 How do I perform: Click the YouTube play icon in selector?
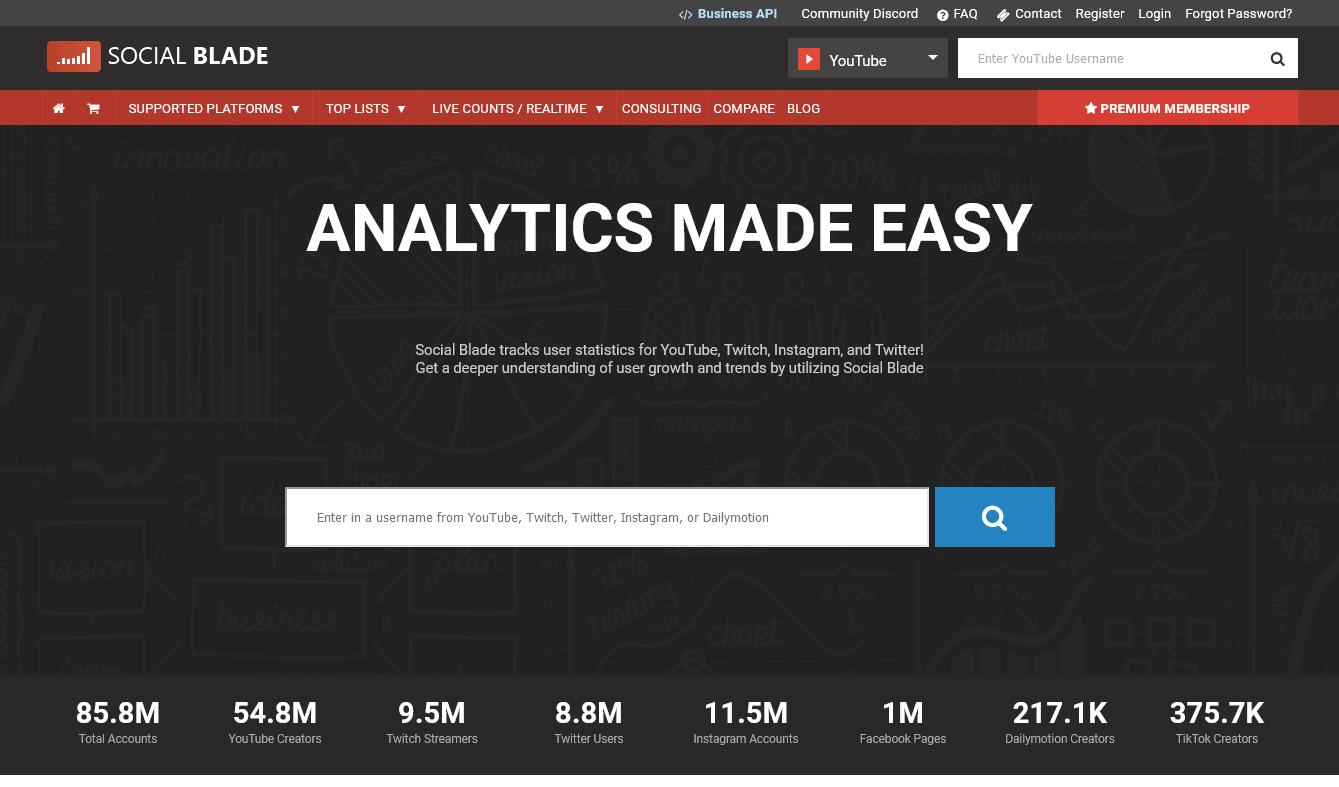pos(809,59)
